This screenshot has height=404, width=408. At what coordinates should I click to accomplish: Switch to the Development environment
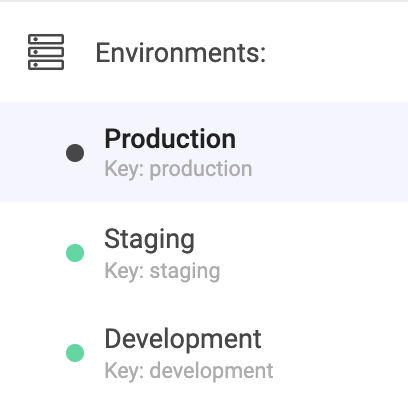click(x=204, y=353)
